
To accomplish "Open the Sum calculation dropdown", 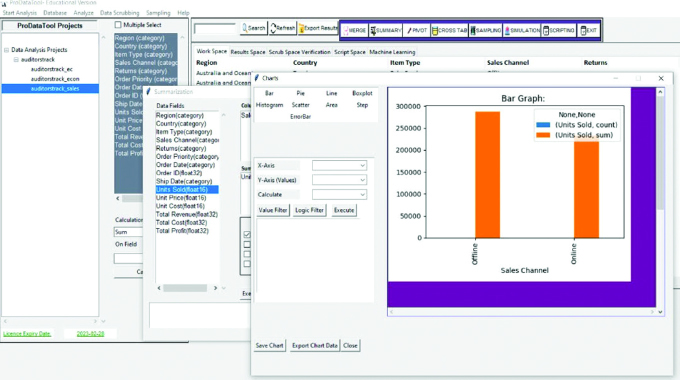I will (x=128, y=232).
